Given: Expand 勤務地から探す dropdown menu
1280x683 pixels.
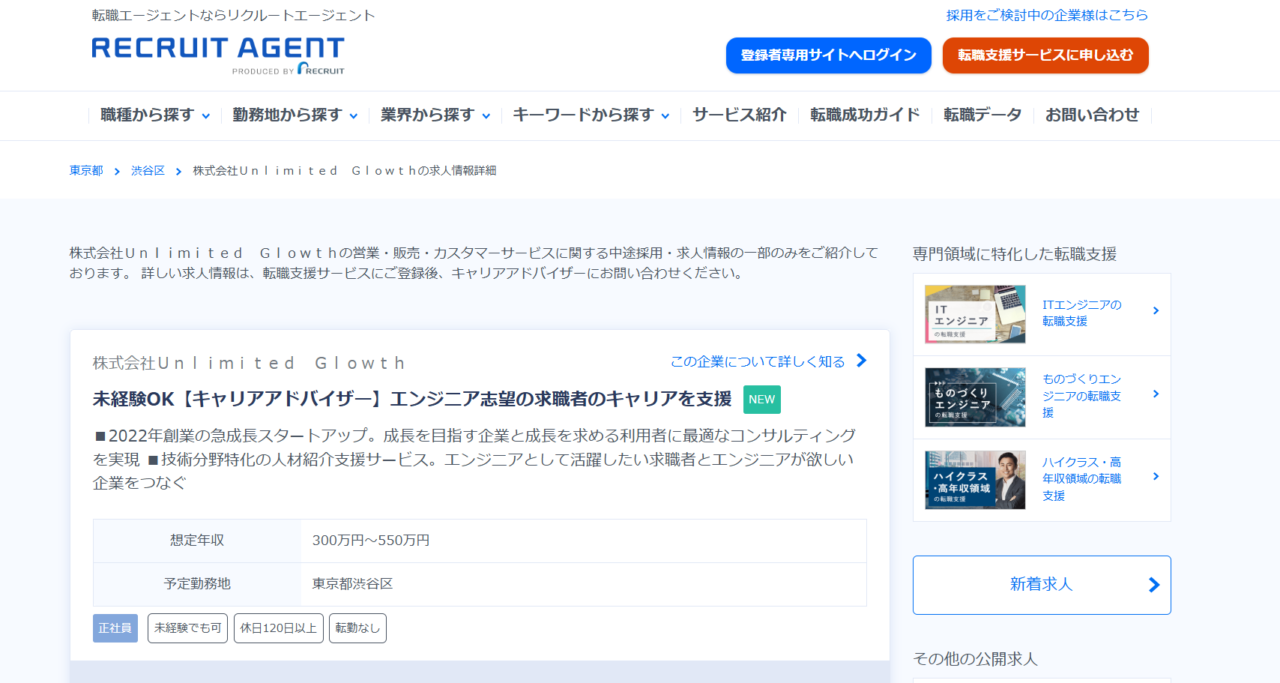Looking at the screenshot, I should [x=295, y=115].
